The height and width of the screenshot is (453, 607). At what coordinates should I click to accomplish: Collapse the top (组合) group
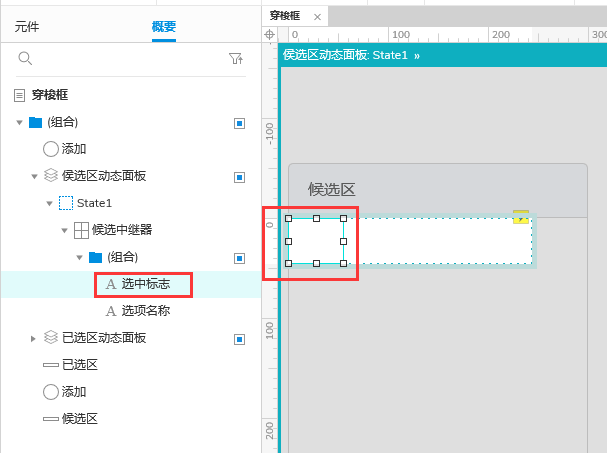point(19,123)
